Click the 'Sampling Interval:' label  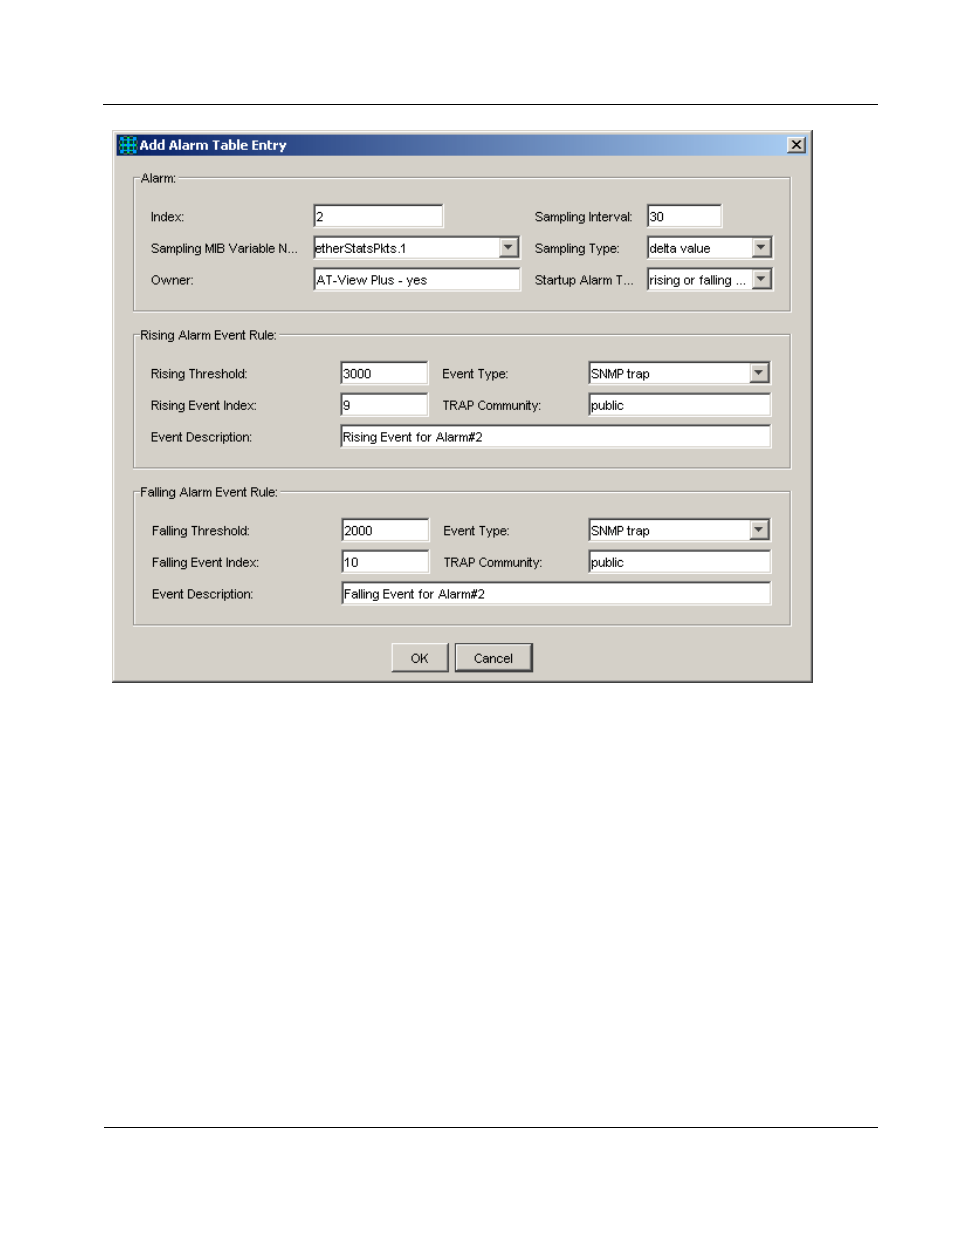click(x=584, y=217)
